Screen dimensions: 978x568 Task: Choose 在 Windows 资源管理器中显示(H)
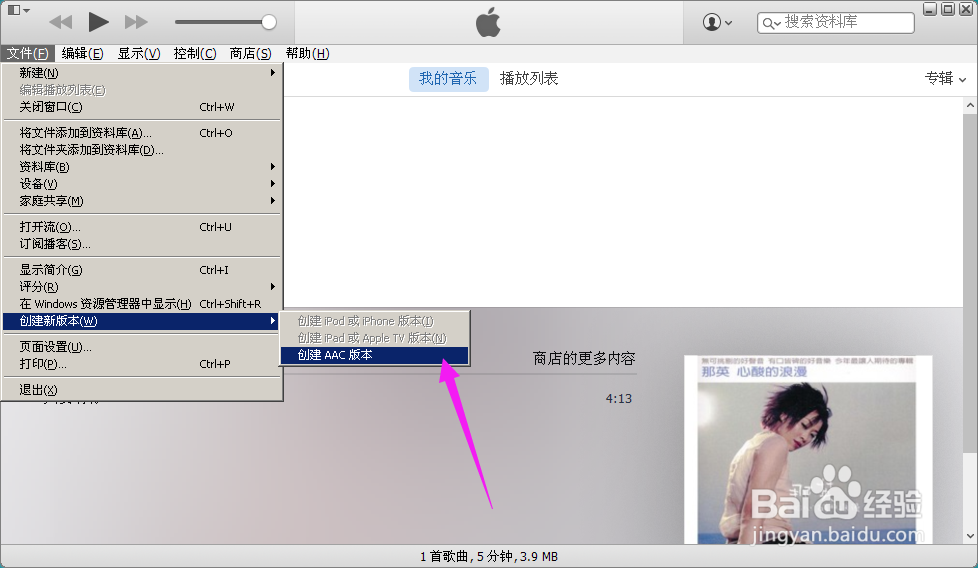point(142,304)
